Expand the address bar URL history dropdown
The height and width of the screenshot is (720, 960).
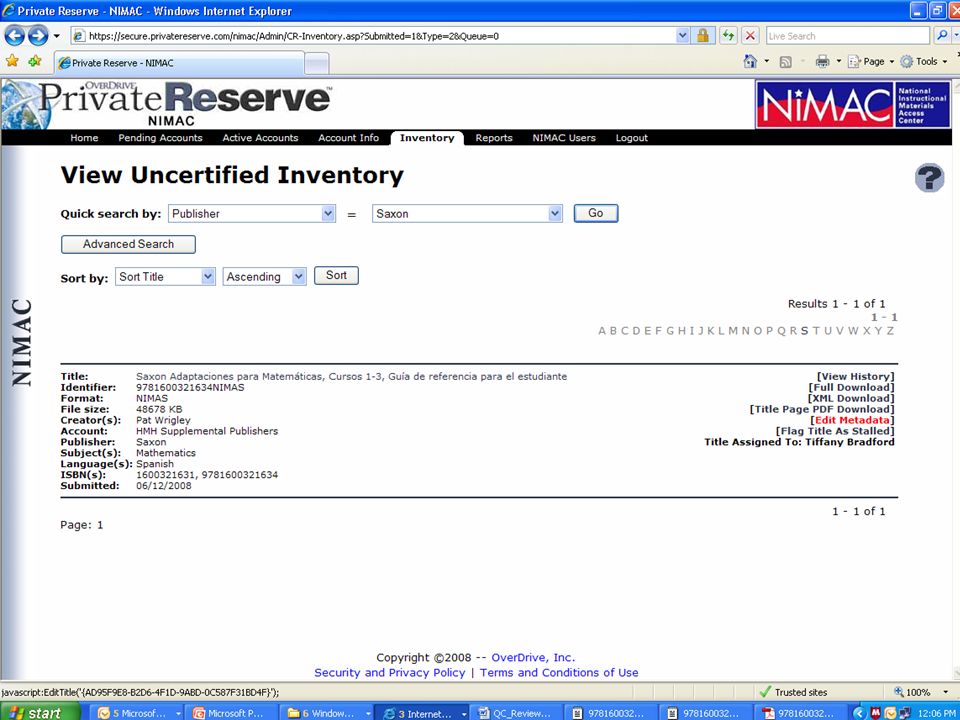tap(683, 36)
